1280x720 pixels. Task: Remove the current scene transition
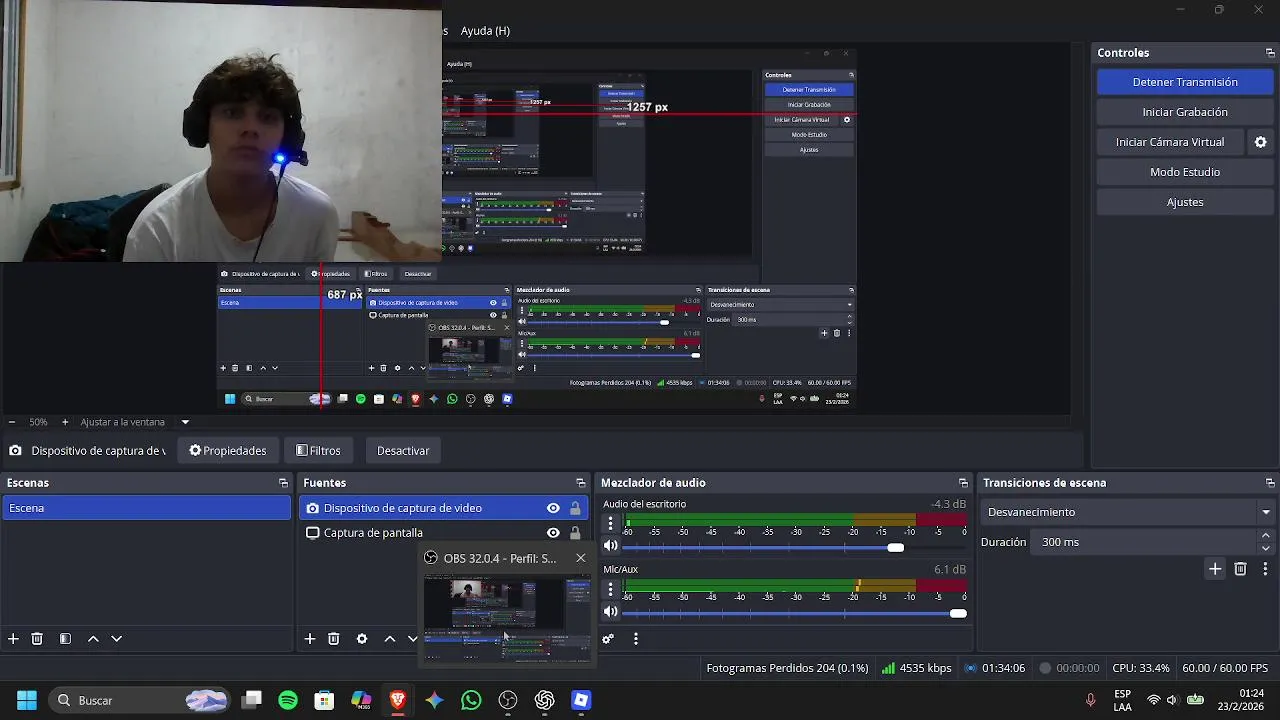click(1240, 569)
